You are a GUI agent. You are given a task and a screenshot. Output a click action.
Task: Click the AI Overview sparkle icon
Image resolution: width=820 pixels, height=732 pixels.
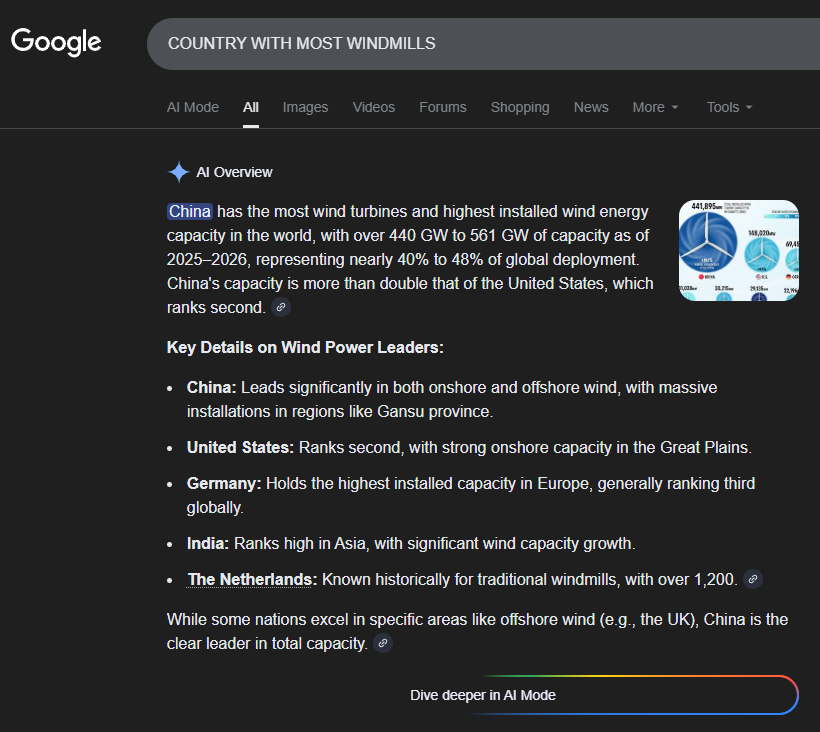click(x=178, y=172)
